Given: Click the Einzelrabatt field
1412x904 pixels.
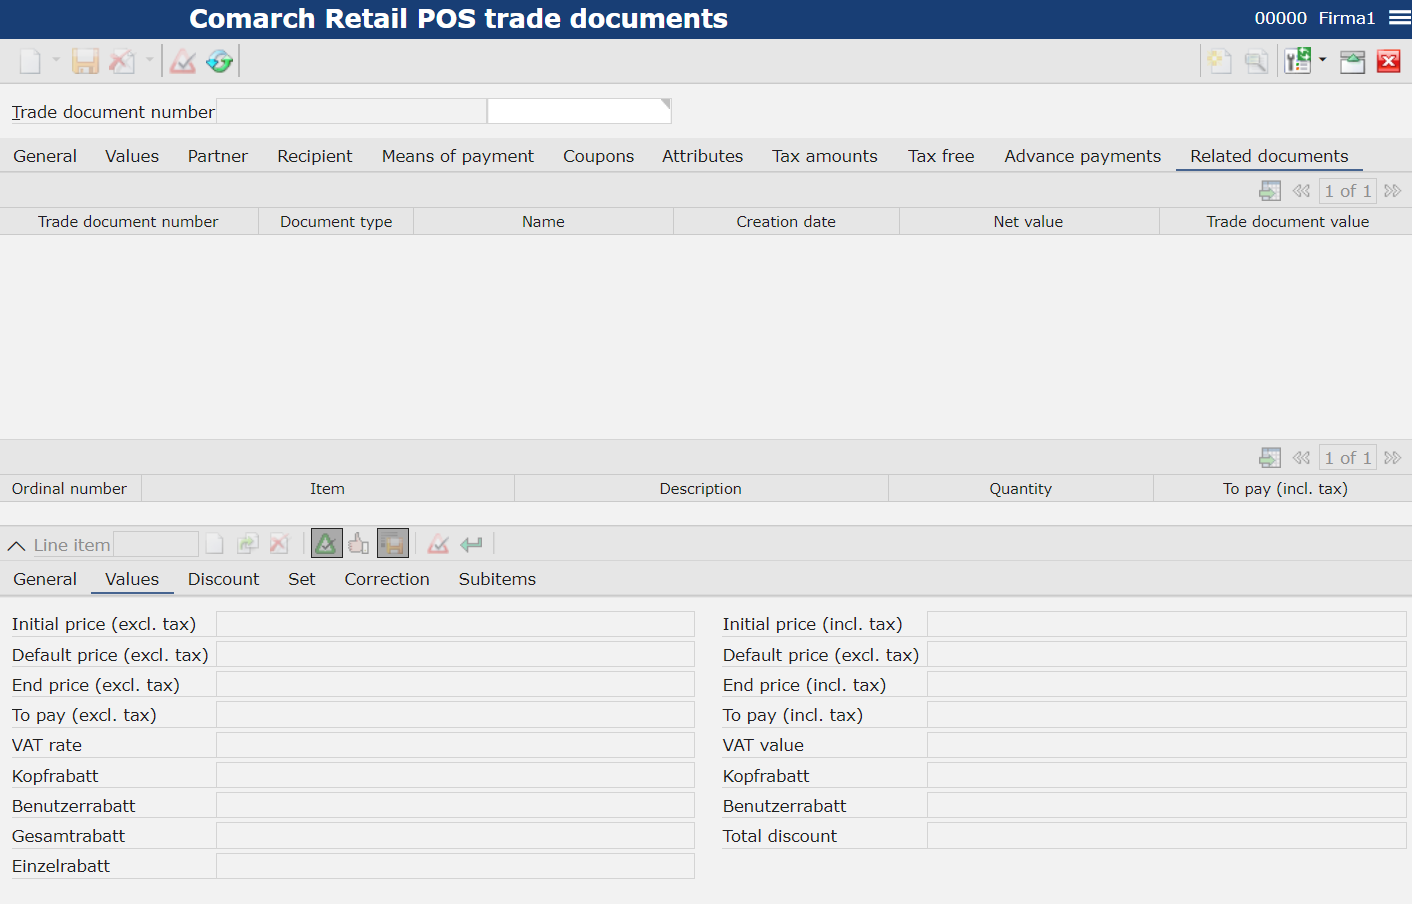Looking at the screenshot, I should (455, 866).
